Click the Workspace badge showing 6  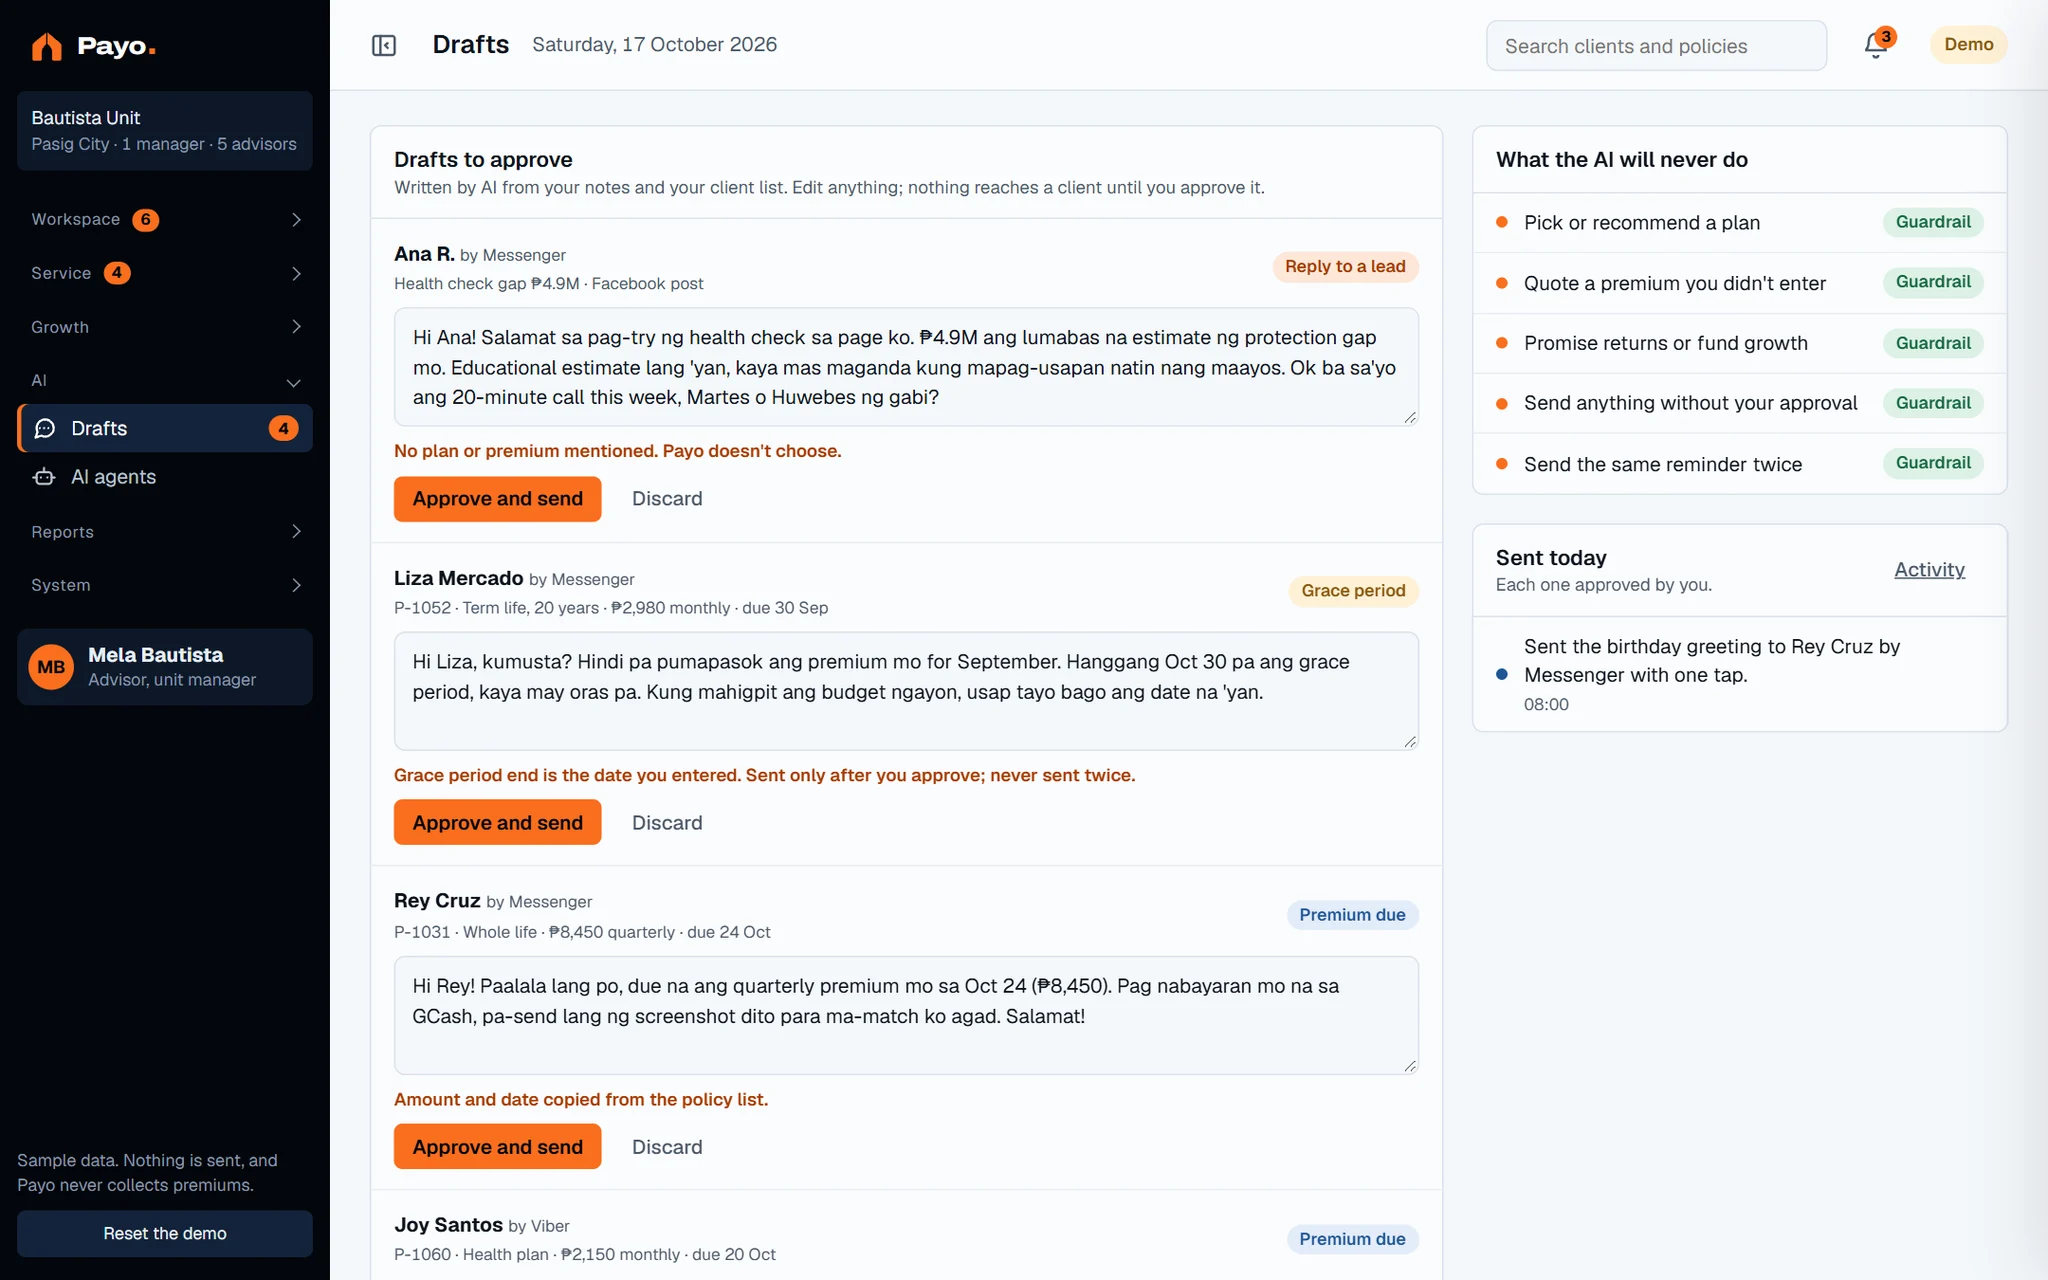pyautogui.click(x=146, y=220)
